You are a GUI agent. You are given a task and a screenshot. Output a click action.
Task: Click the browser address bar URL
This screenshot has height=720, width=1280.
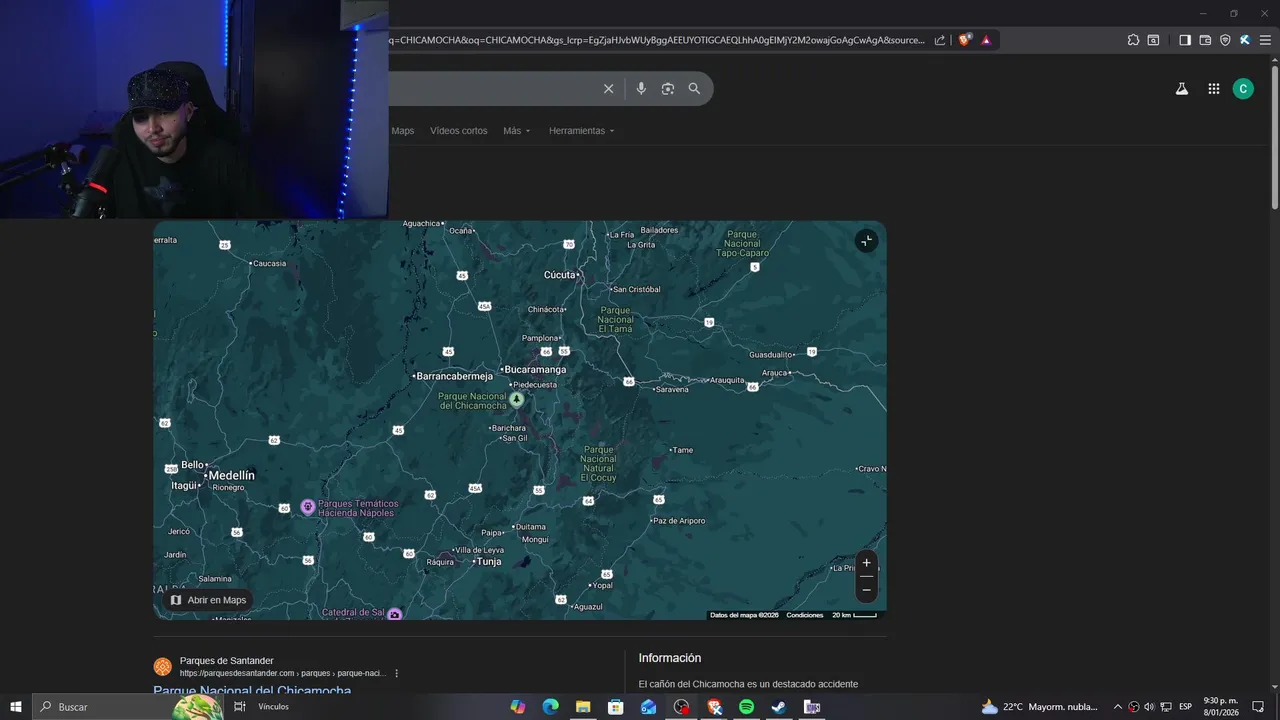(x=657, y=40)
